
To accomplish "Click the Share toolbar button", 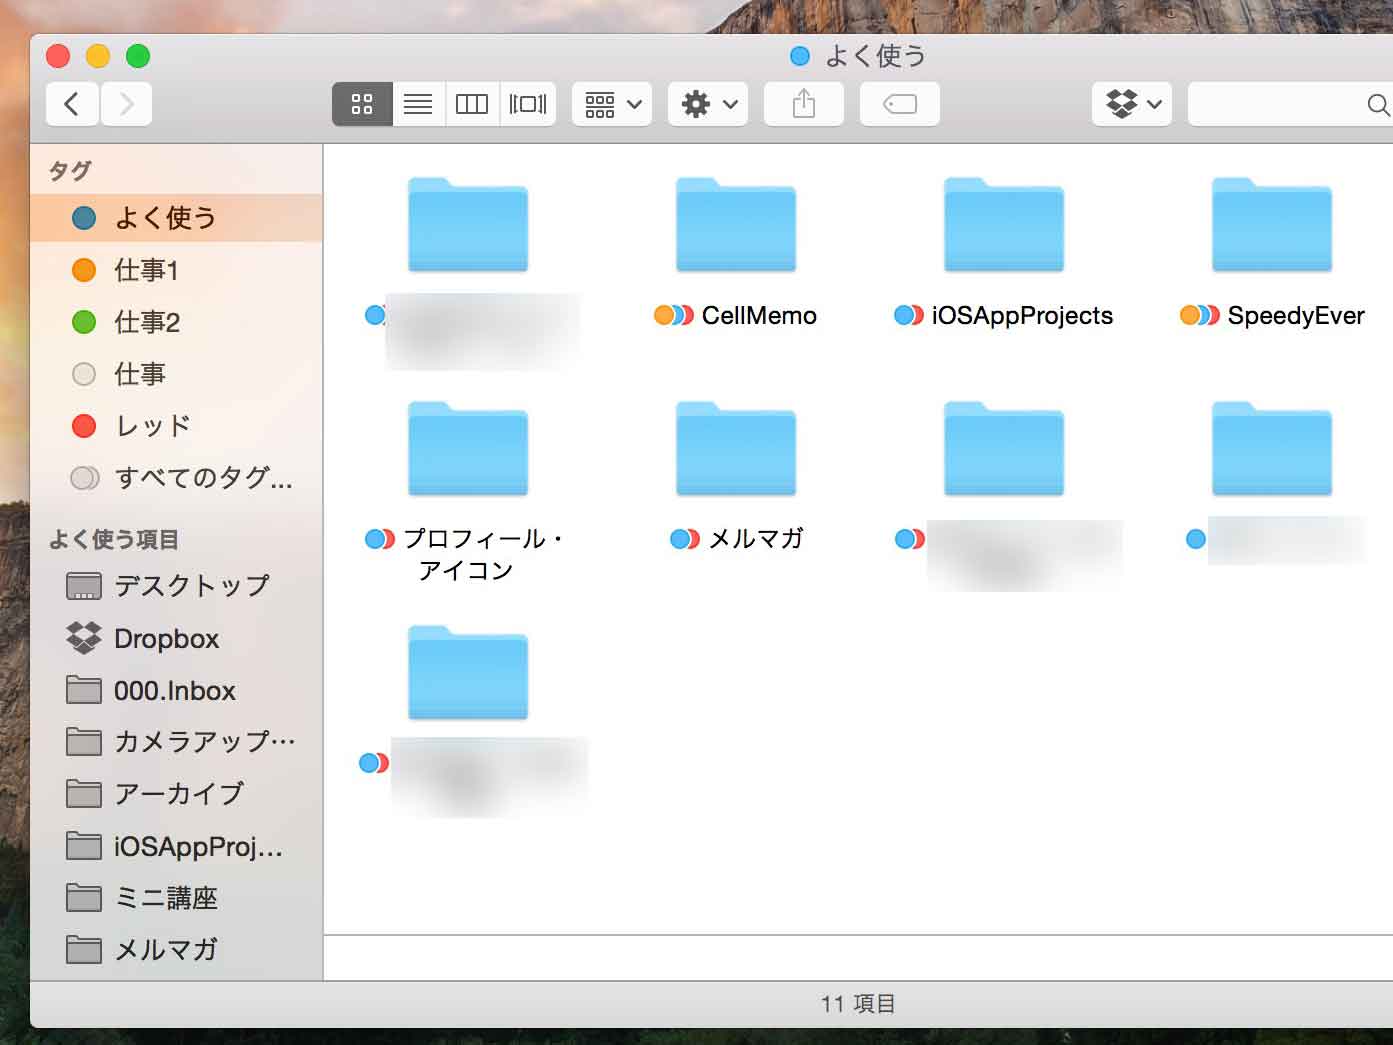I will (804, 104).
